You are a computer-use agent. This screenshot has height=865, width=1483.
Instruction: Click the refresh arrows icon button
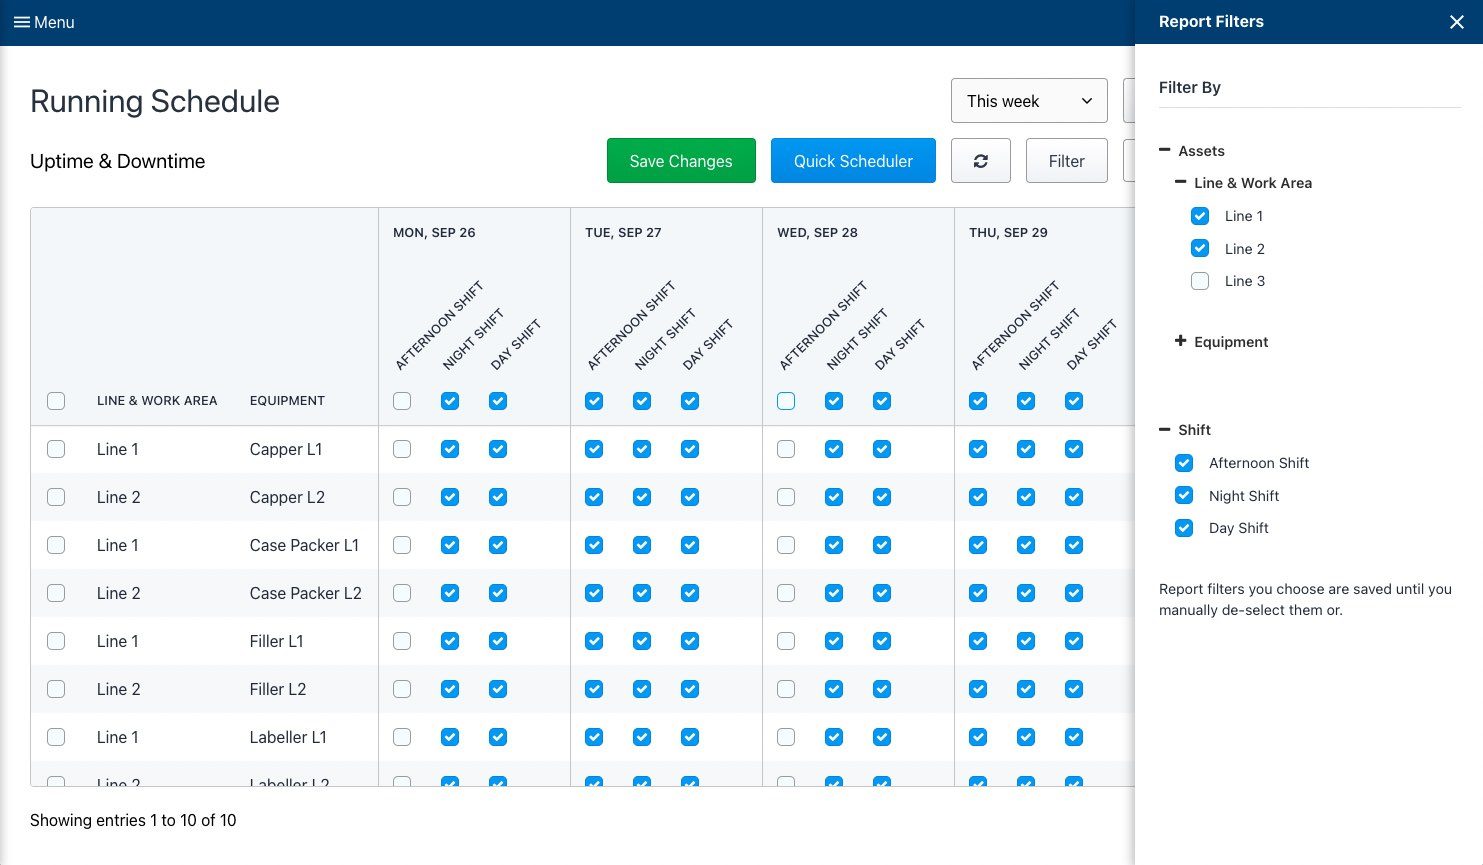pyautogui.click(x=981, y=161)
